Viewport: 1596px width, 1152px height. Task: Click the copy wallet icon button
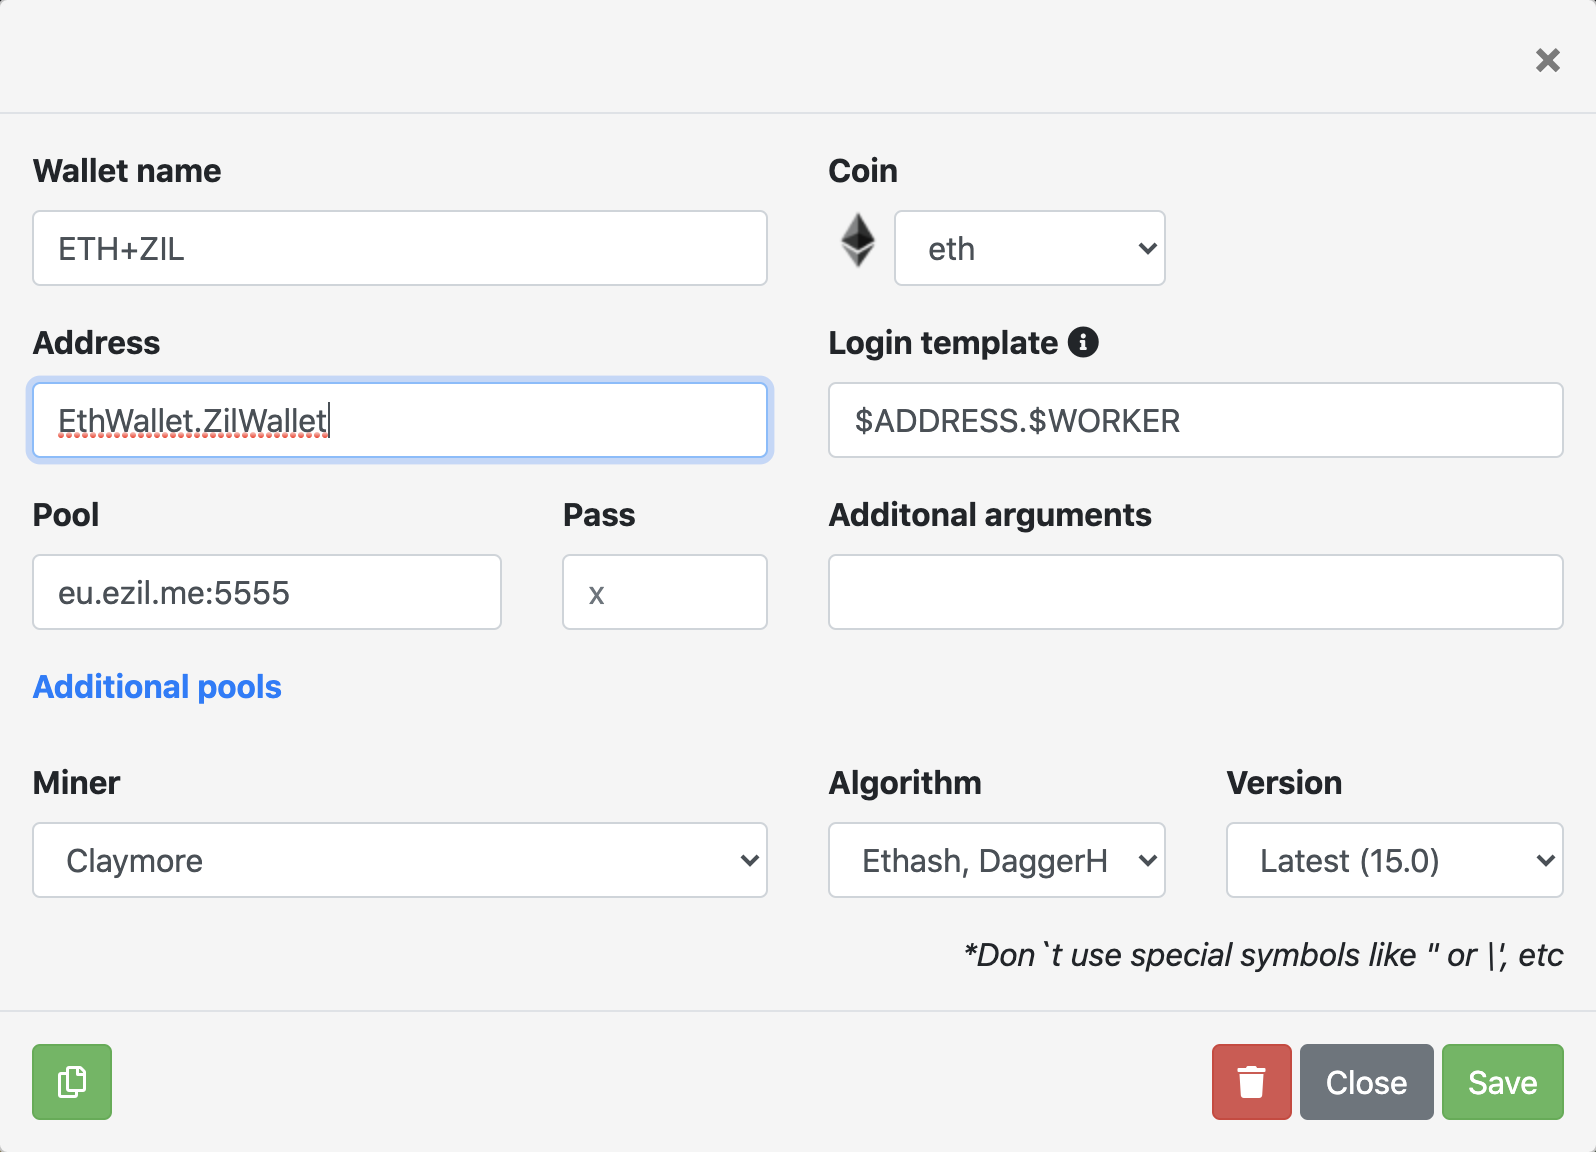[72, 1081]
